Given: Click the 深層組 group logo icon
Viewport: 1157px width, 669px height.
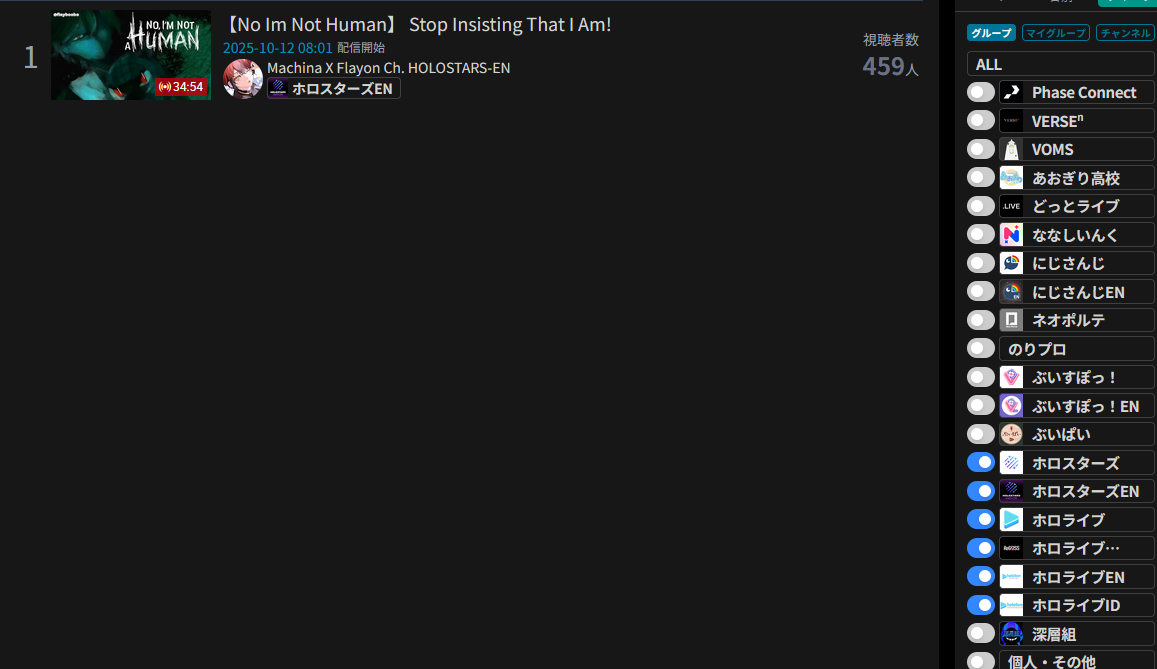Looking at the screenshot, I should (x=1011, y=634).
